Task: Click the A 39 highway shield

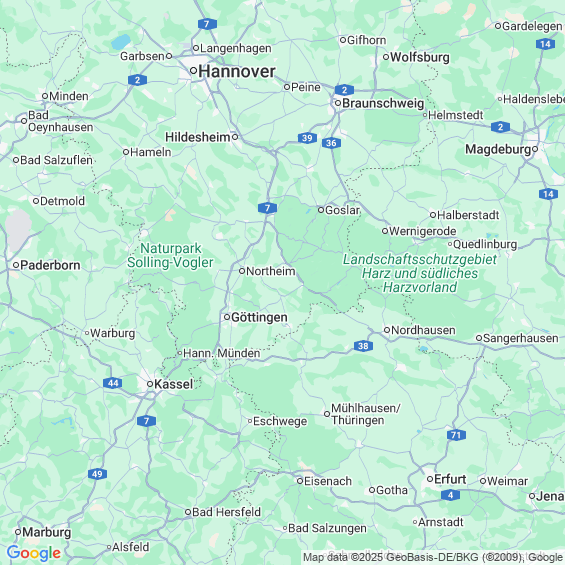Action: tap(307, 138)
